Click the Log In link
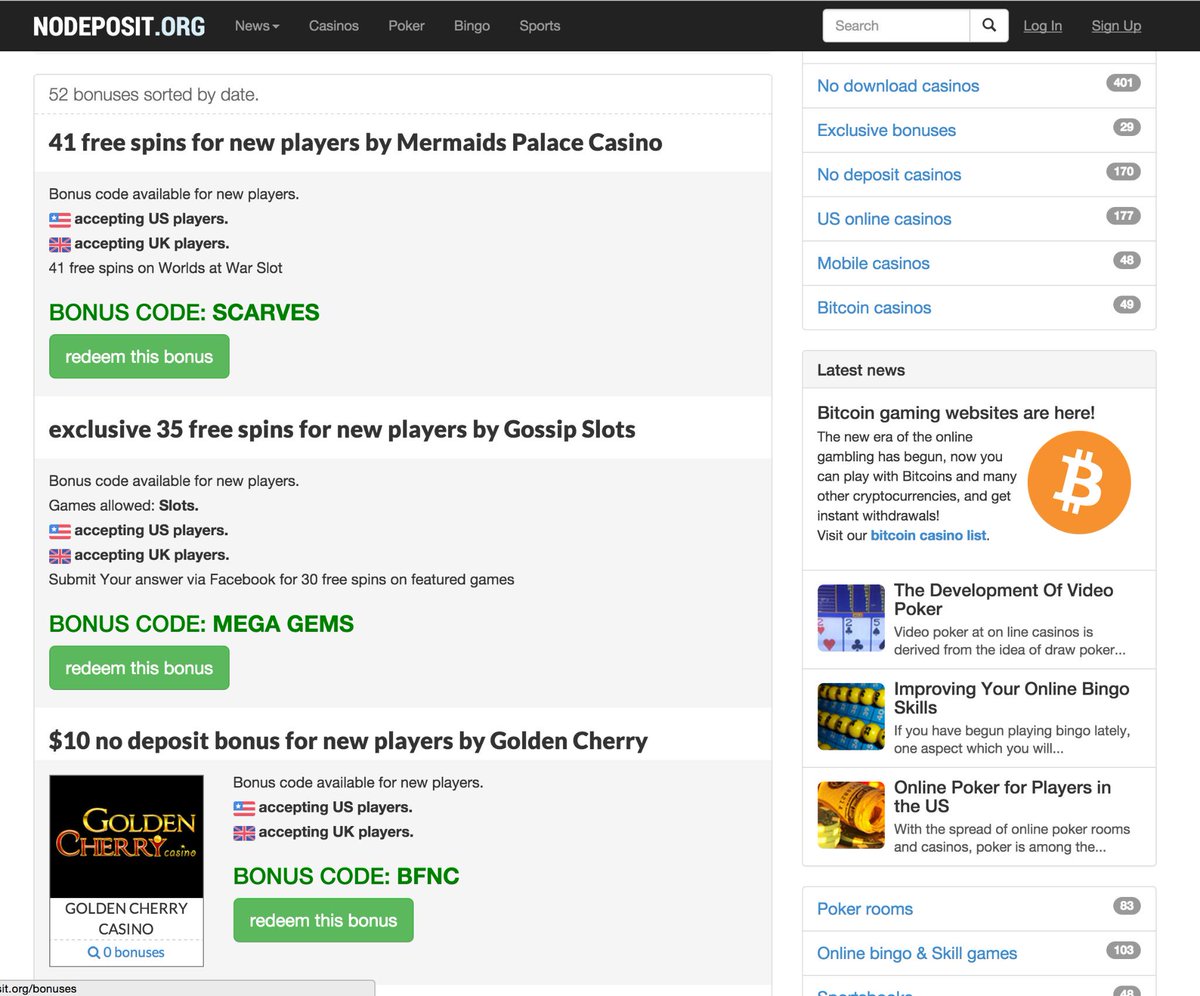Screen dimensions: 1200x996 tap(1043, 26)
